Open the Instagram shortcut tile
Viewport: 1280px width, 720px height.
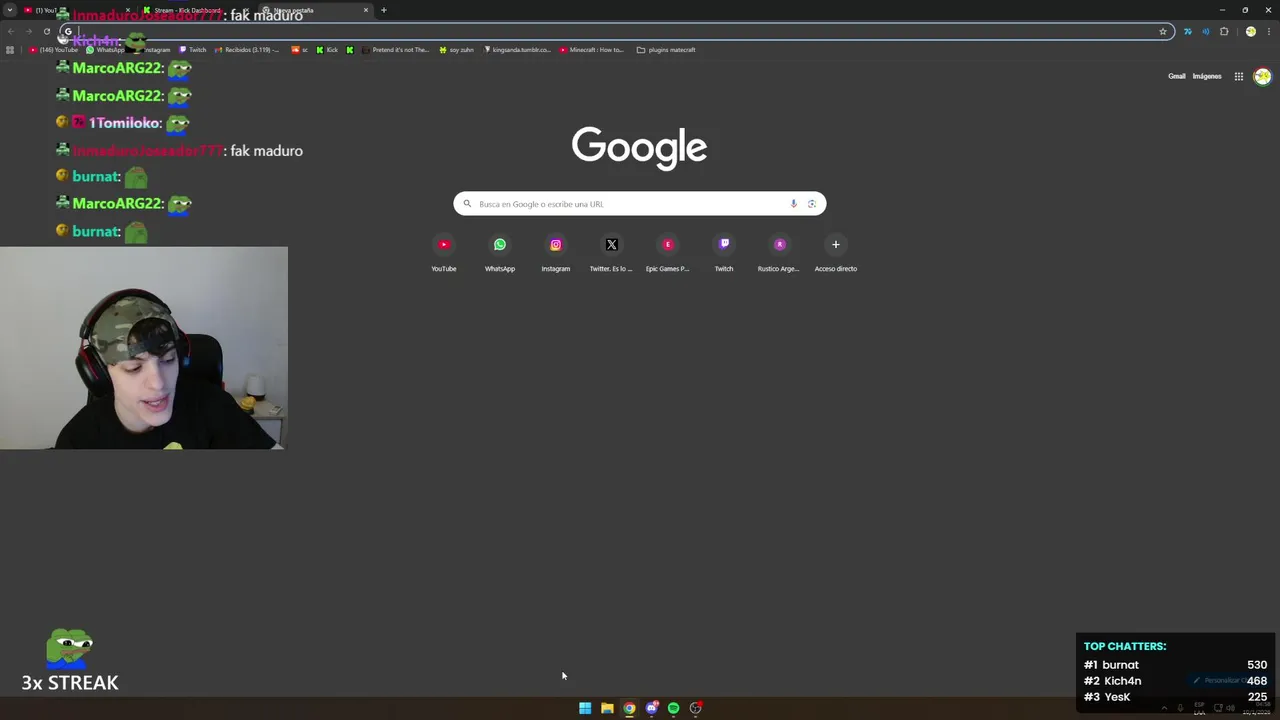pyautogui.click(x=556, y=253)
